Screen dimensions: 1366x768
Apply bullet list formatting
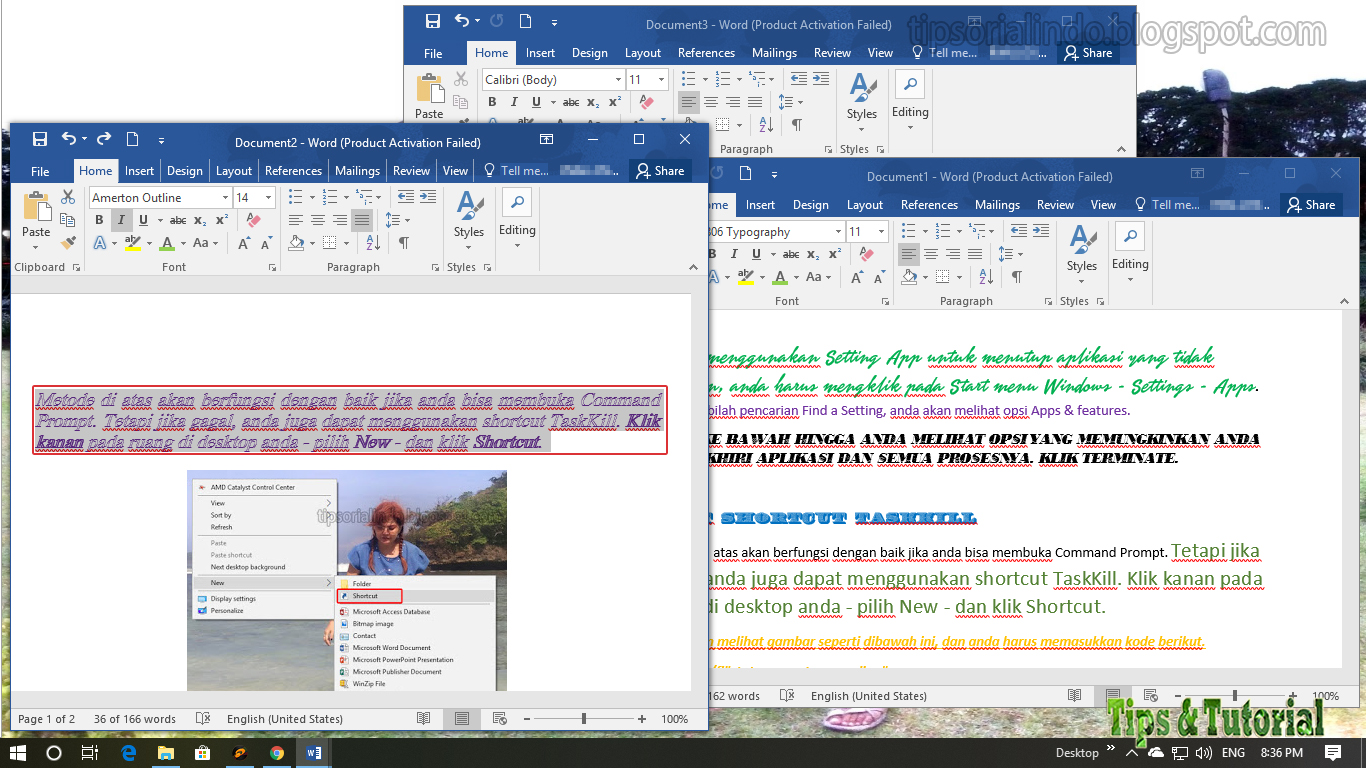[x=296, y=196]
